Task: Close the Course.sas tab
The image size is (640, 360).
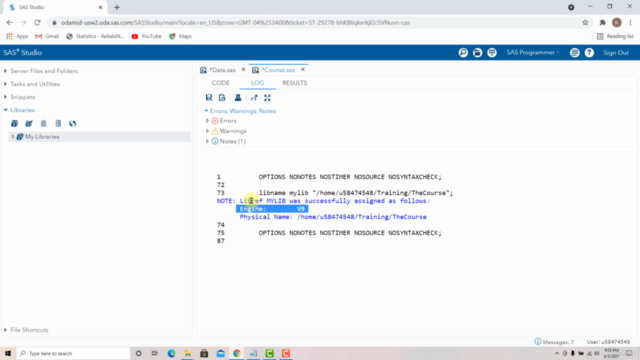Action: [x=303, y=70]
